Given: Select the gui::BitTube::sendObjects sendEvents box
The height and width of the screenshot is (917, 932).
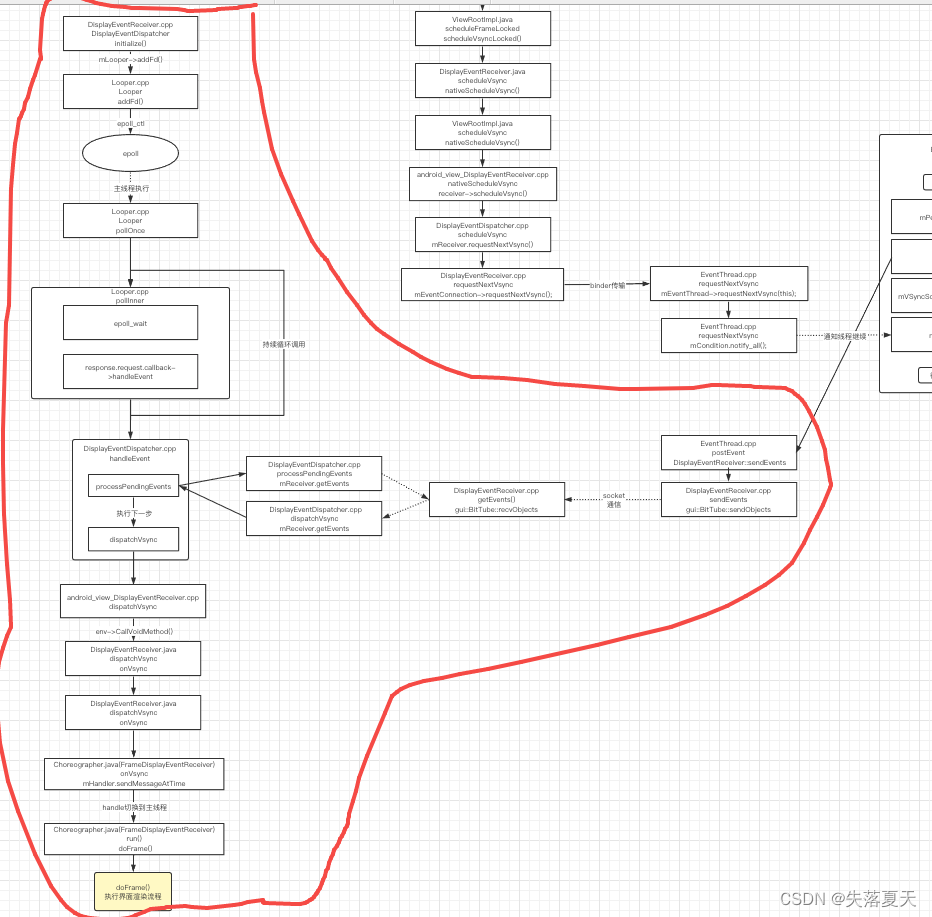Looking at the screenshot, I should pos(728,499).
